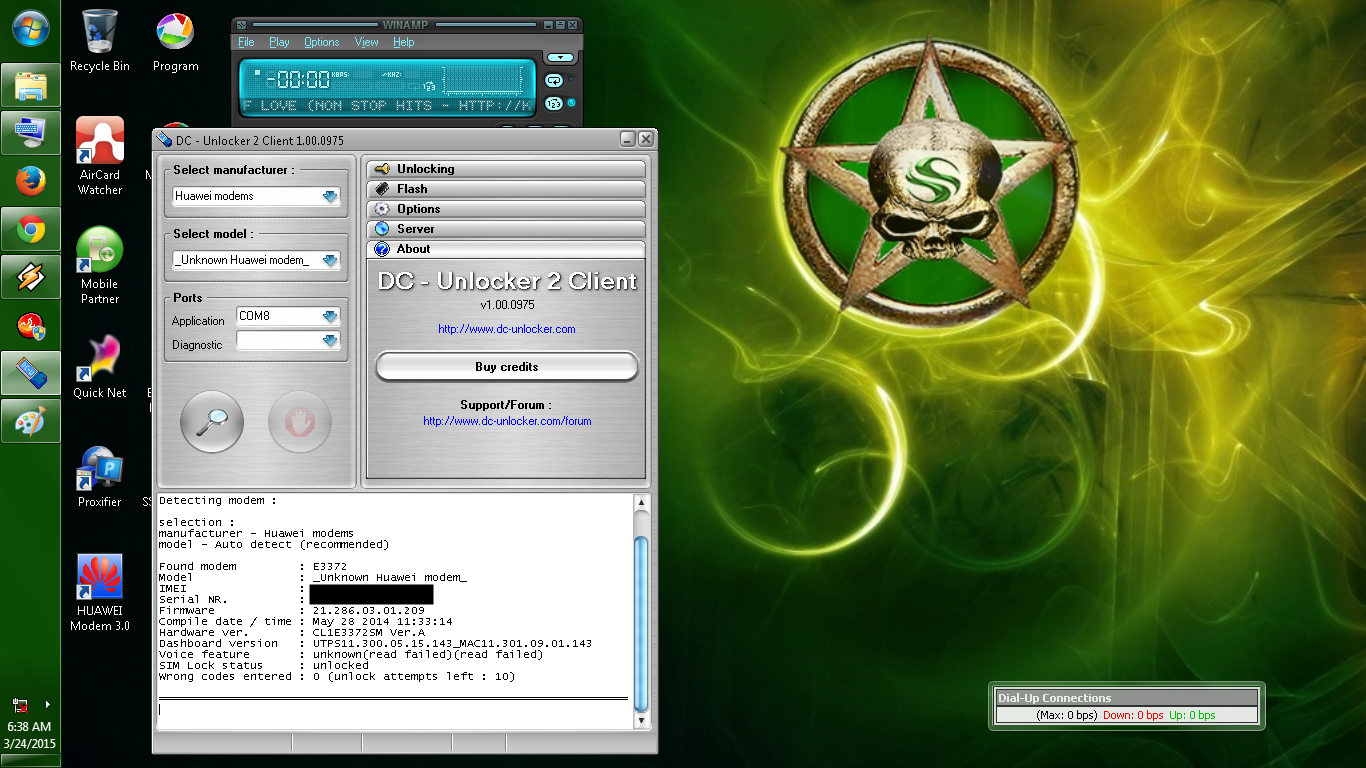Click the Winamp system menu icon in title bar
This screenshot has height=768, width=1366.
[241, 24]
